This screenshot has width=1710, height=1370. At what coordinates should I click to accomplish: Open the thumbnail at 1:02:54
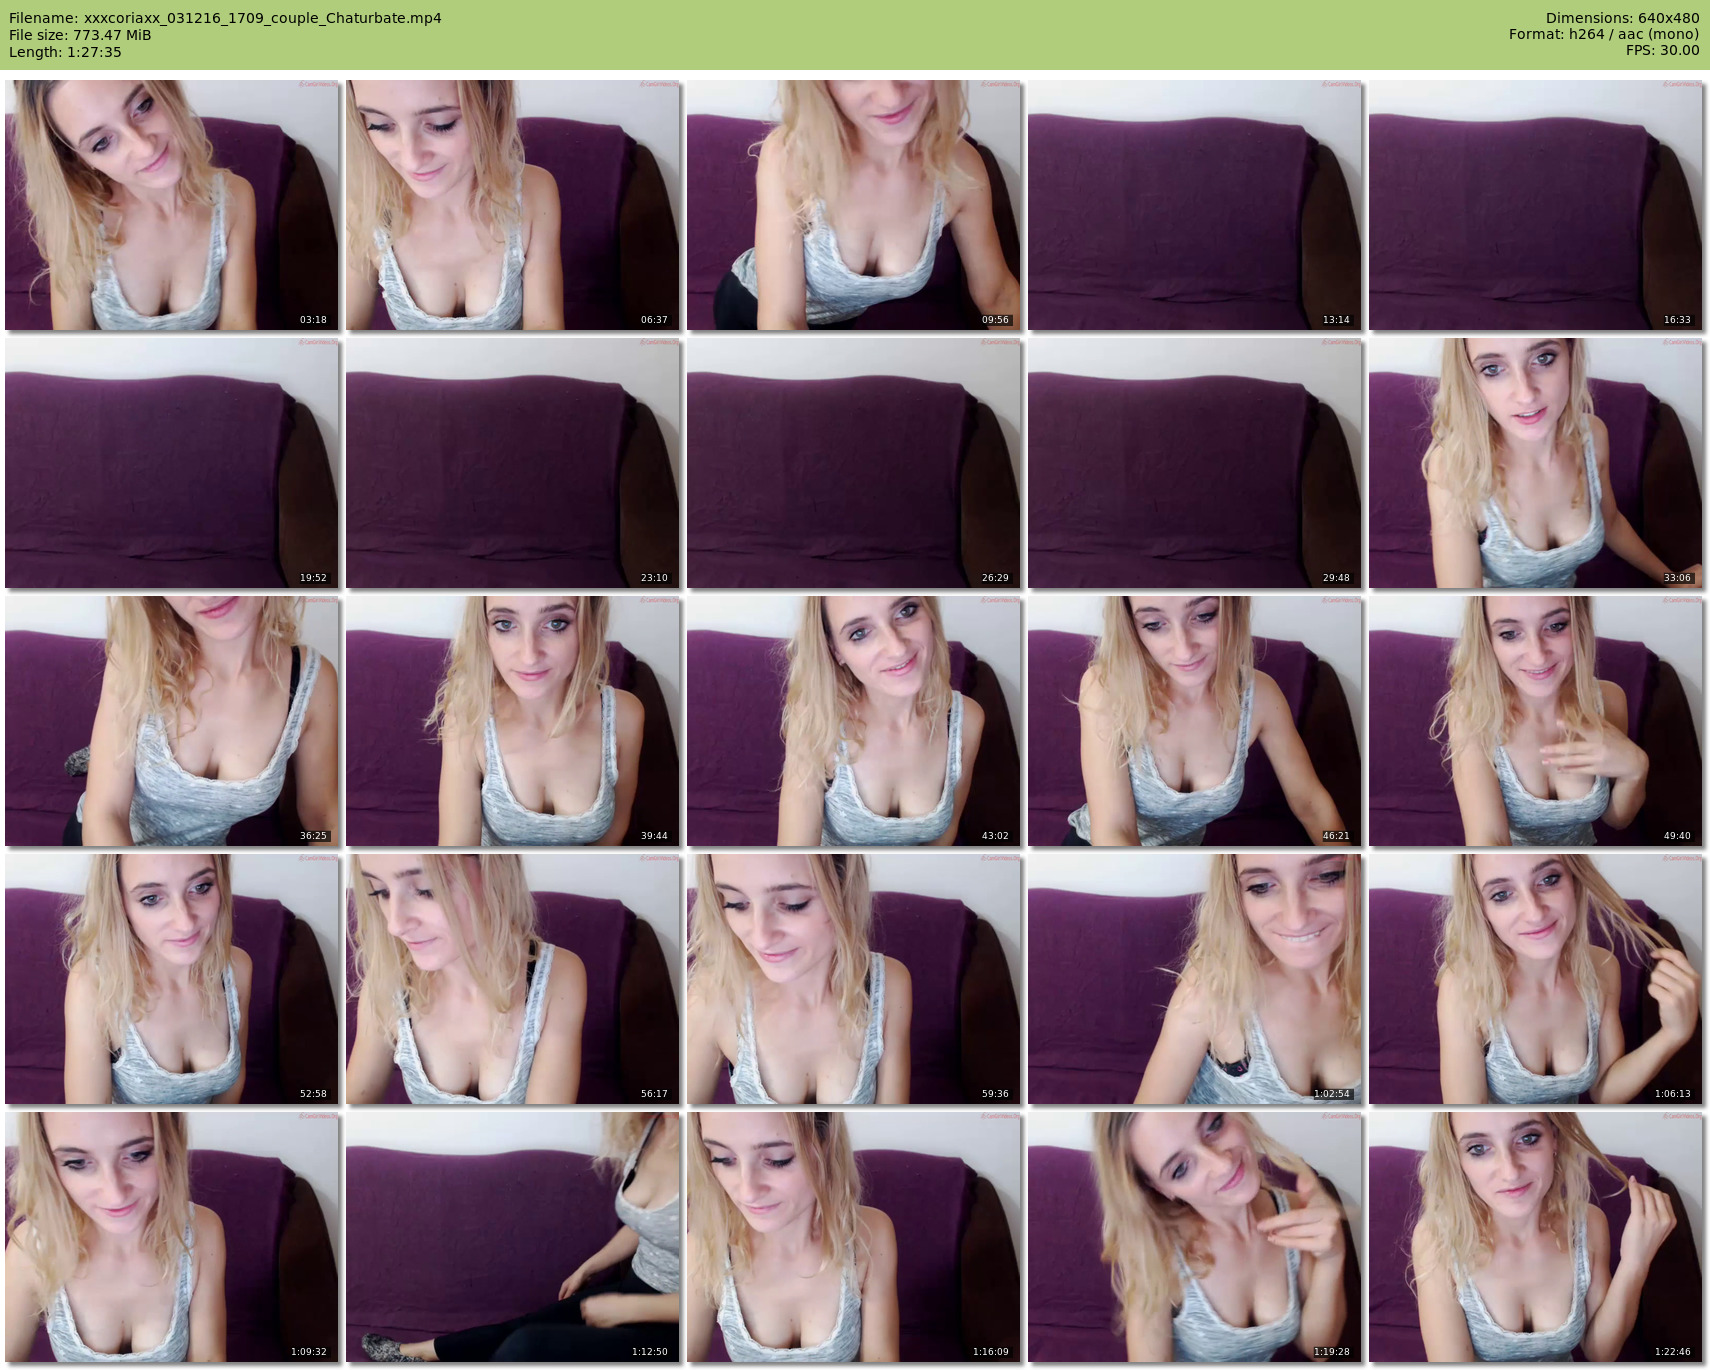click(x=1195, y=979)
